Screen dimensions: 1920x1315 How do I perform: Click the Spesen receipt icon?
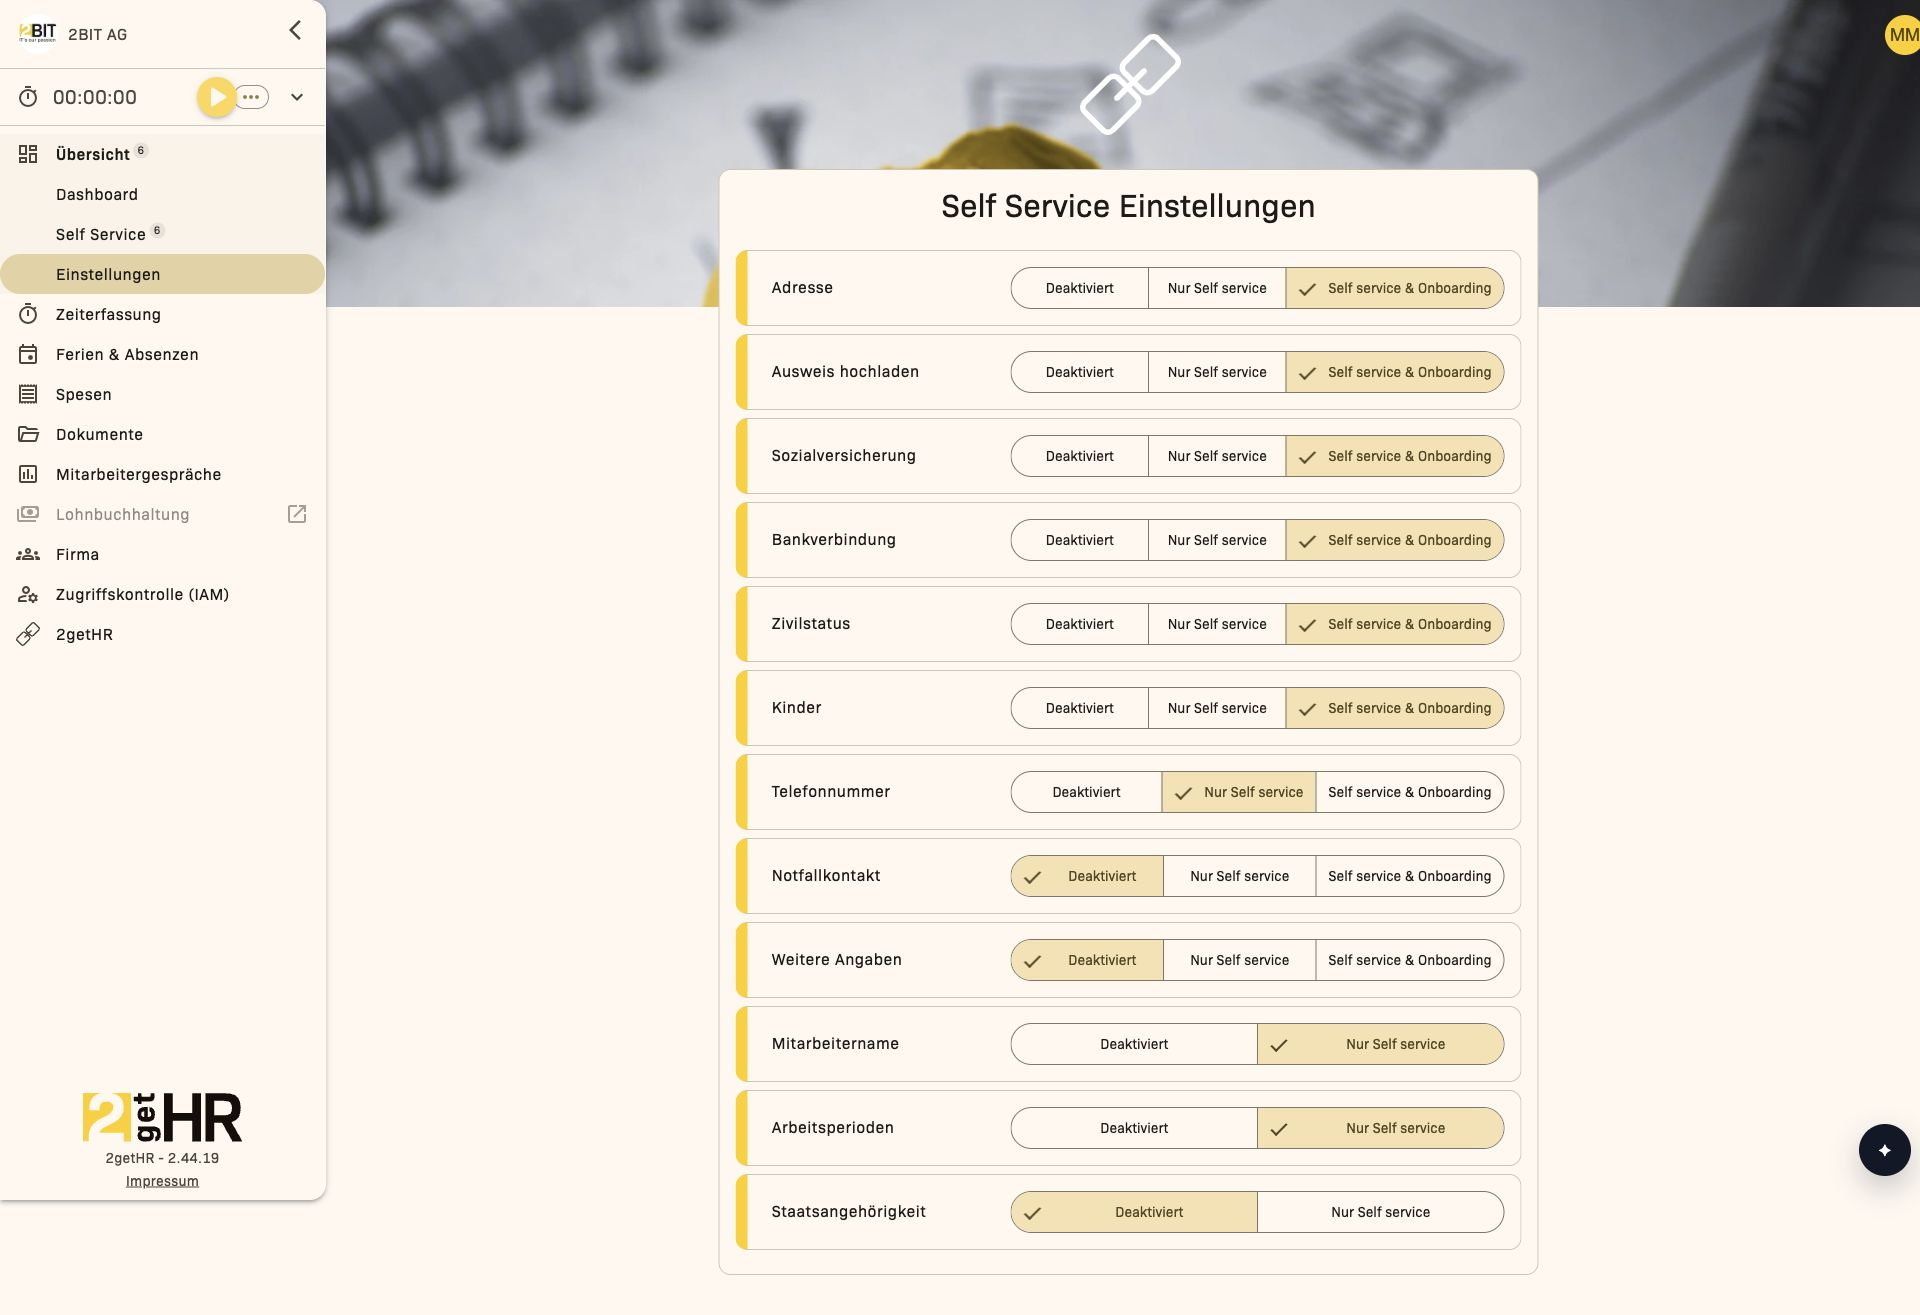pos(28,394)
